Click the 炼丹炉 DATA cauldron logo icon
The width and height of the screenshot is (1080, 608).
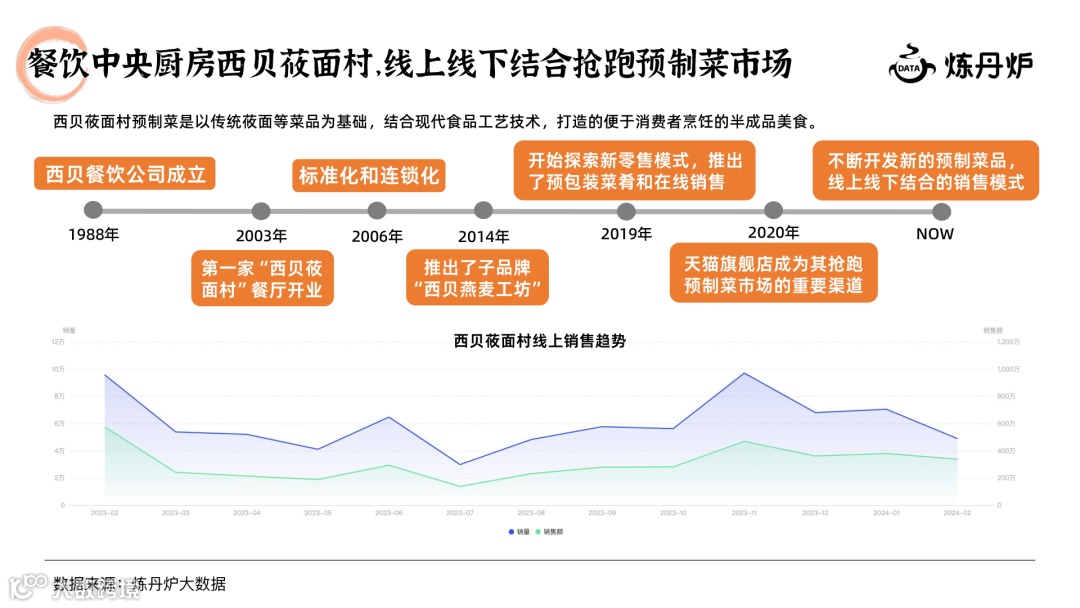tap(912, 64)
